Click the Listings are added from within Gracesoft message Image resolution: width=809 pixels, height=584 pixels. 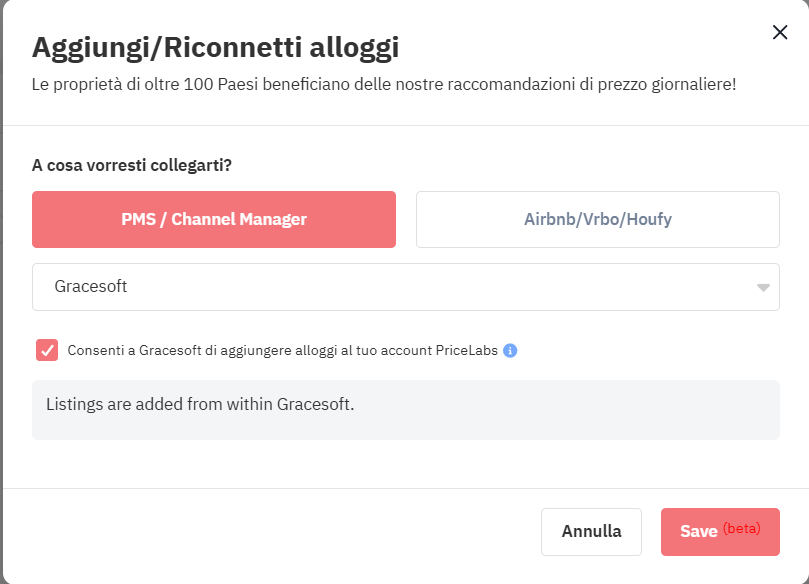tap(200, 404)
